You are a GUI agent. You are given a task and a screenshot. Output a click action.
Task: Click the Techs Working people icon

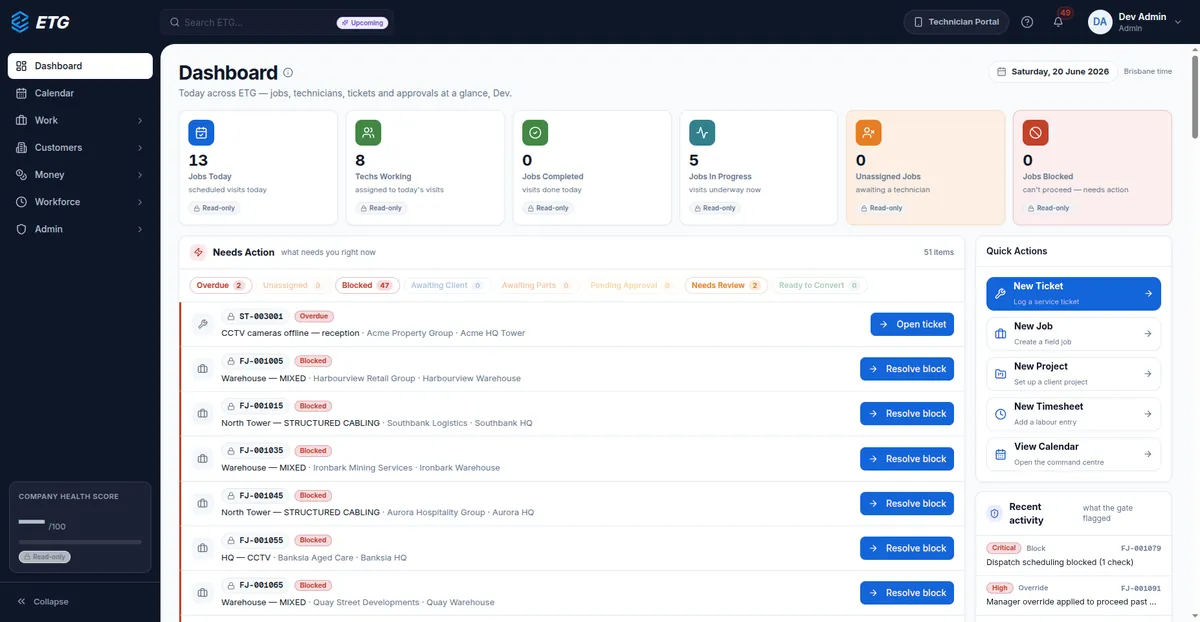(368, 132)
